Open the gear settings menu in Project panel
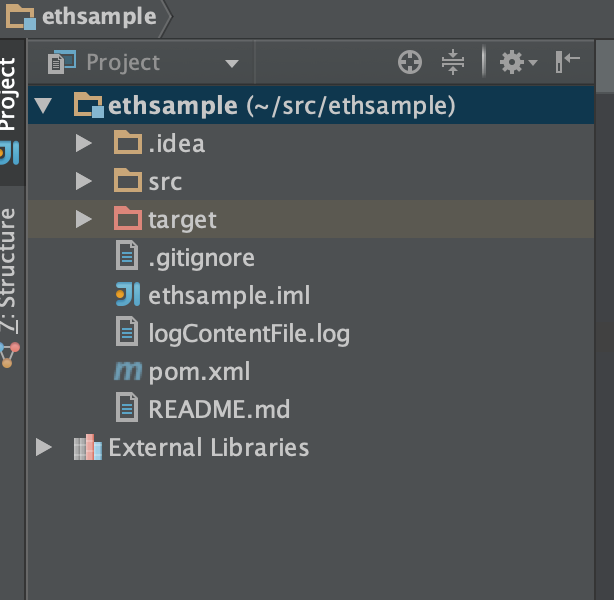 pyautogui.click(x=518, y=62)
